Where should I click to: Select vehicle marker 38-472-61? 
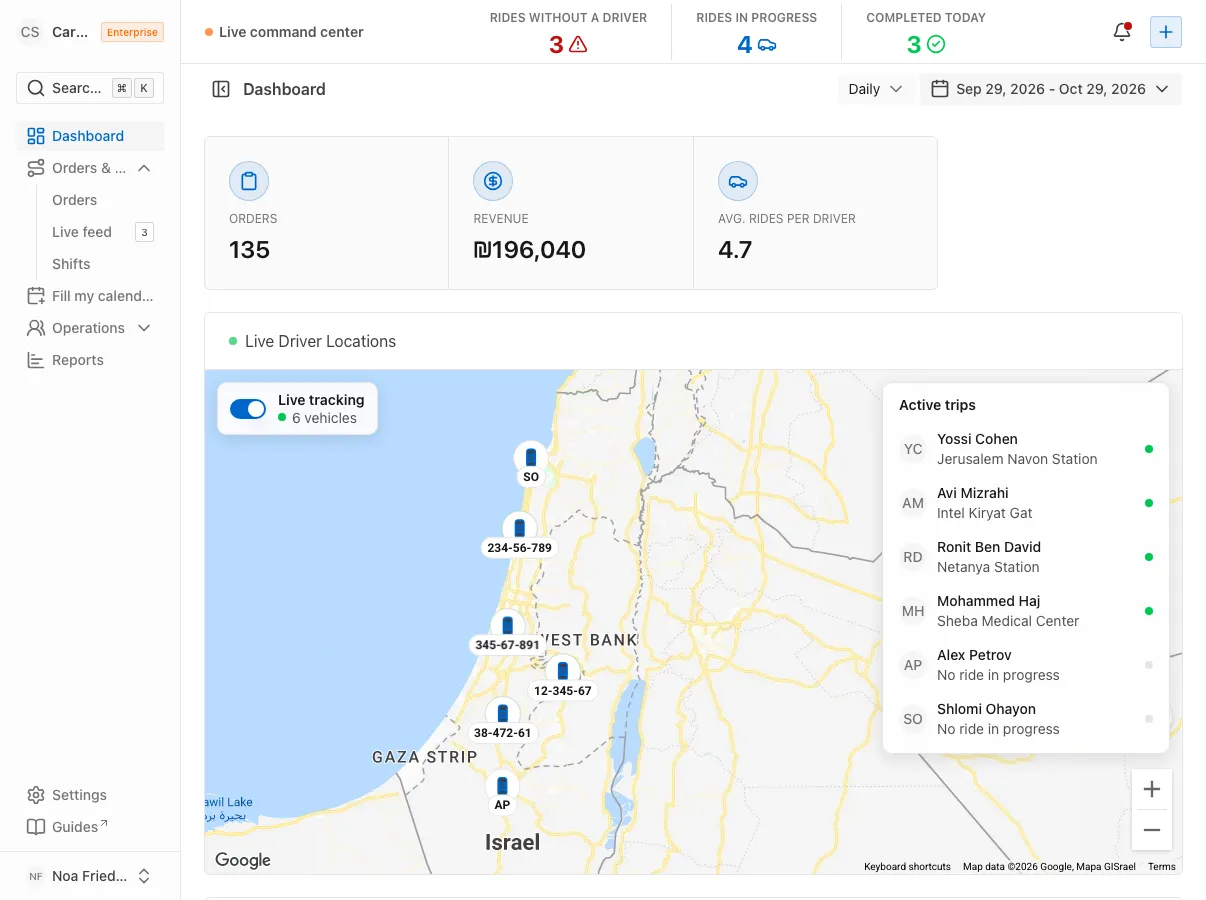pos(502,720)
